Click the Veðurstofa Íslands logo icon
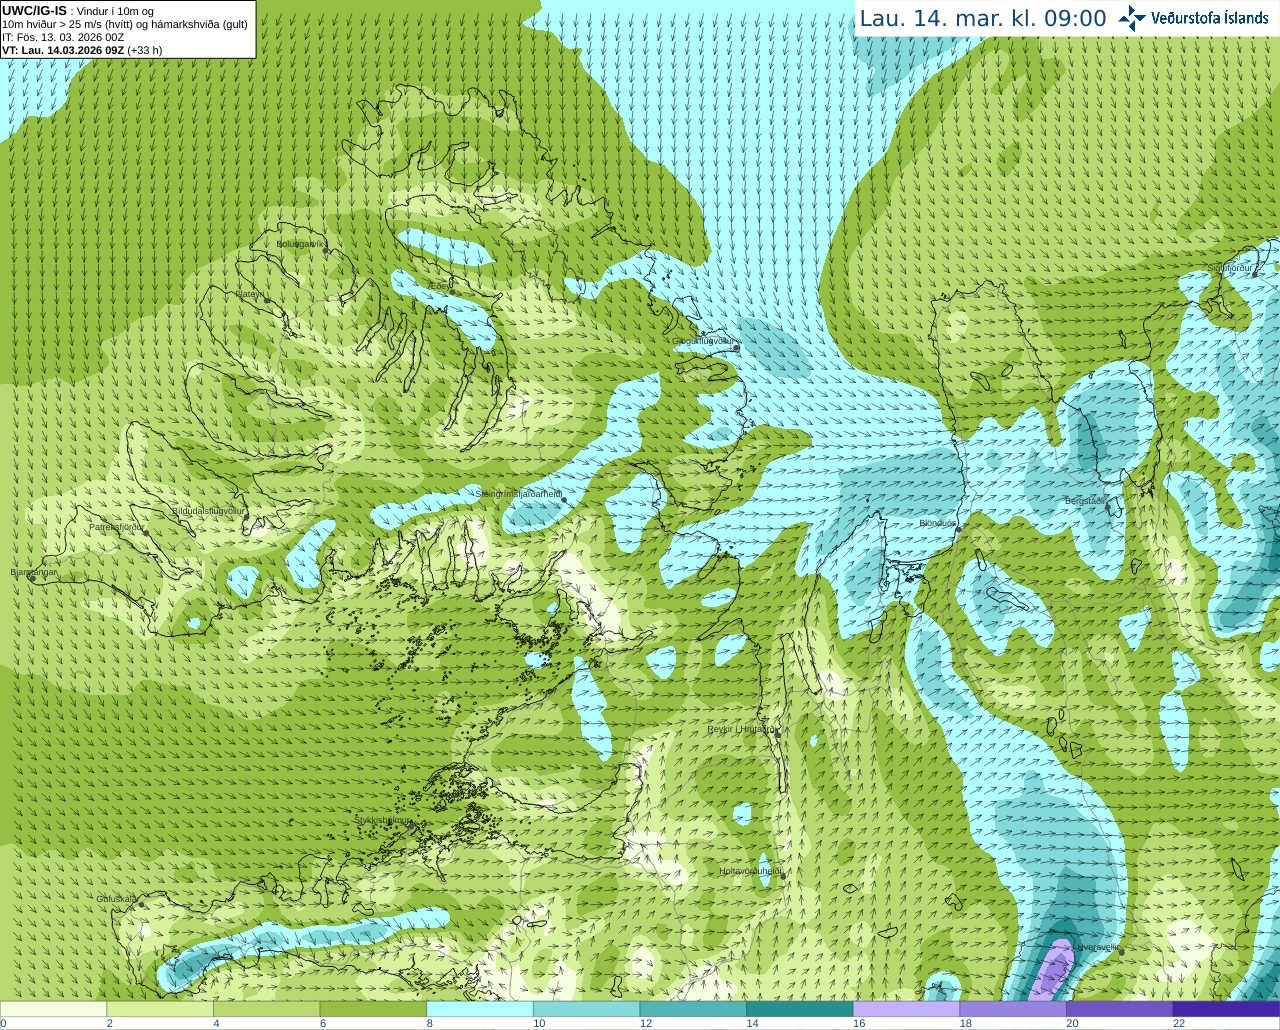The width and height of the screenshot is (1280, 1030). pyautogui.click(x=1132, y=18)
